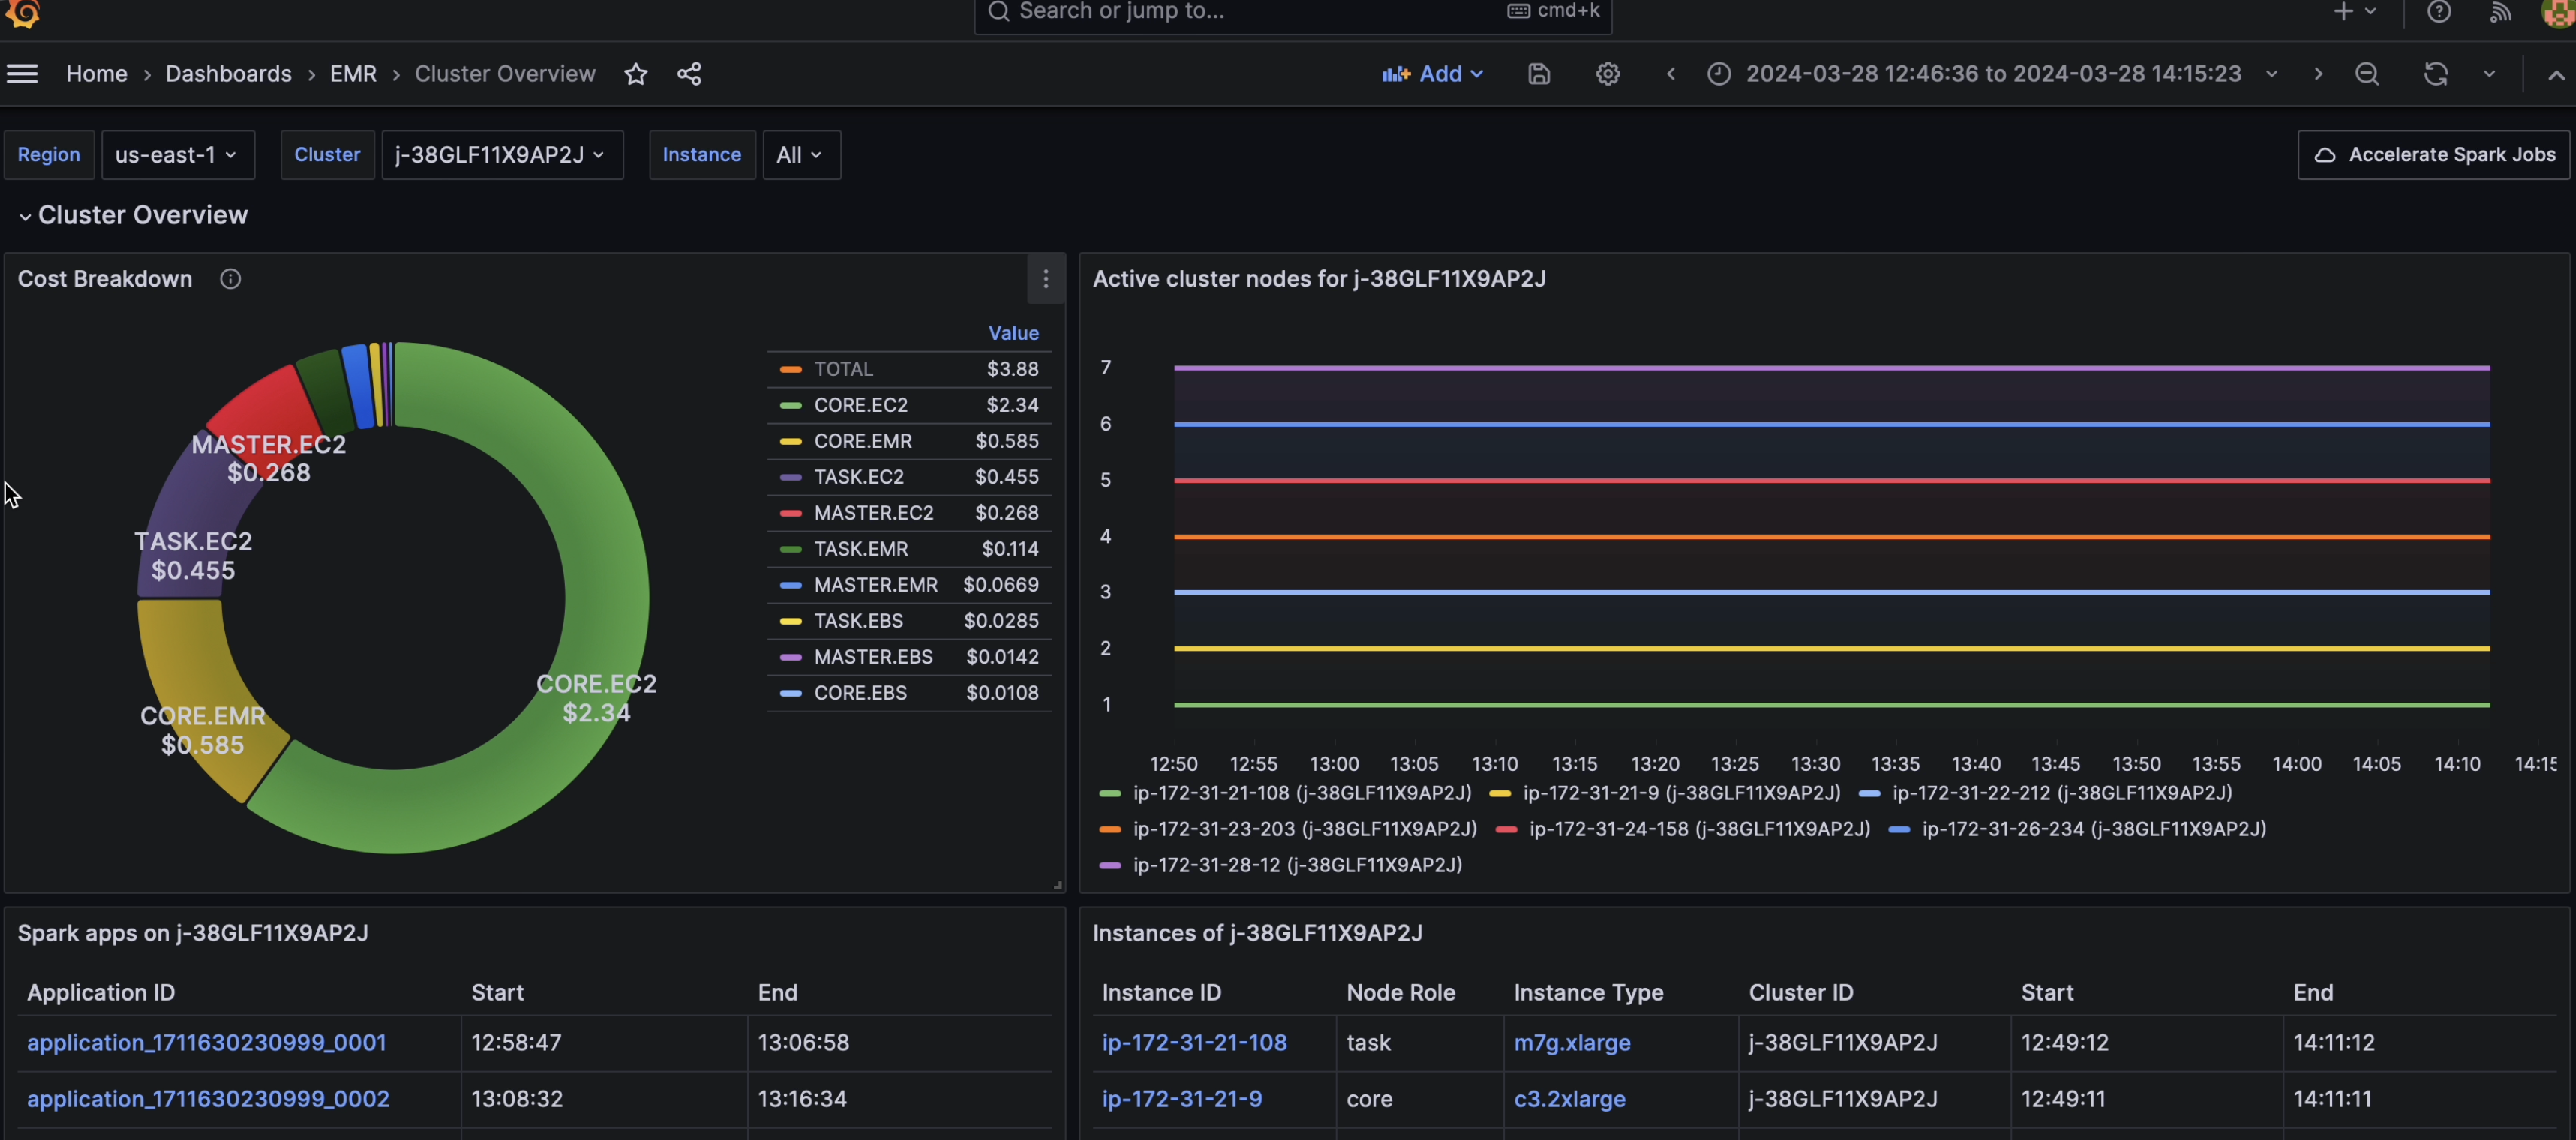The width and height of the screenshot is (2576, 1140).
Task: Open the us-east-1 Region dropdown
Action: [177, 154]
